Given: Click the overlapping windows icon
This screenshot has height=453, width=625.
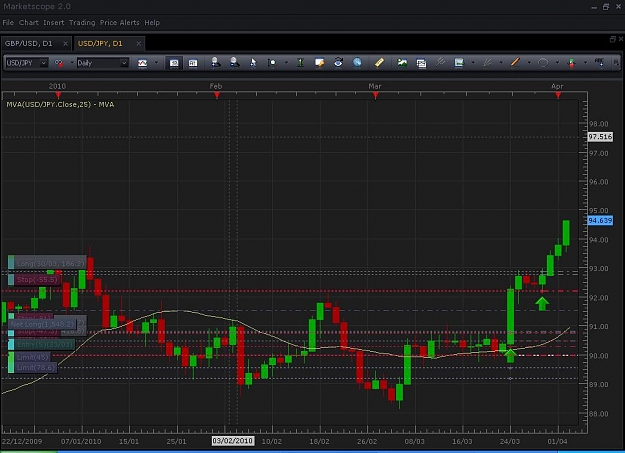Looking at the screenshot, I should [x=421, y=63].
